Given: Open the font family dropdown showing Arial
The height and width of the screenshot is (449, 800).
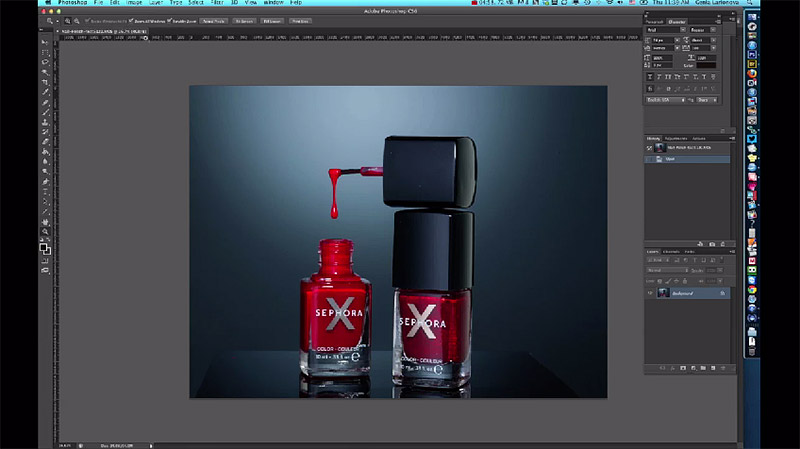Looking at the screenshot, I should click(x=683, y=30).
